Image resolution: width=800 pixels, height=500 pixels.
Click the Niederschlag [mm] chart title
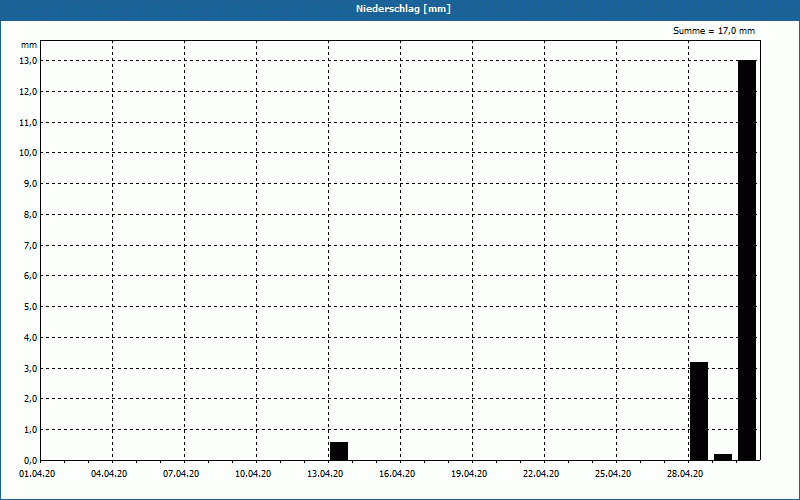pyautogui.click(x=399, y=9)
